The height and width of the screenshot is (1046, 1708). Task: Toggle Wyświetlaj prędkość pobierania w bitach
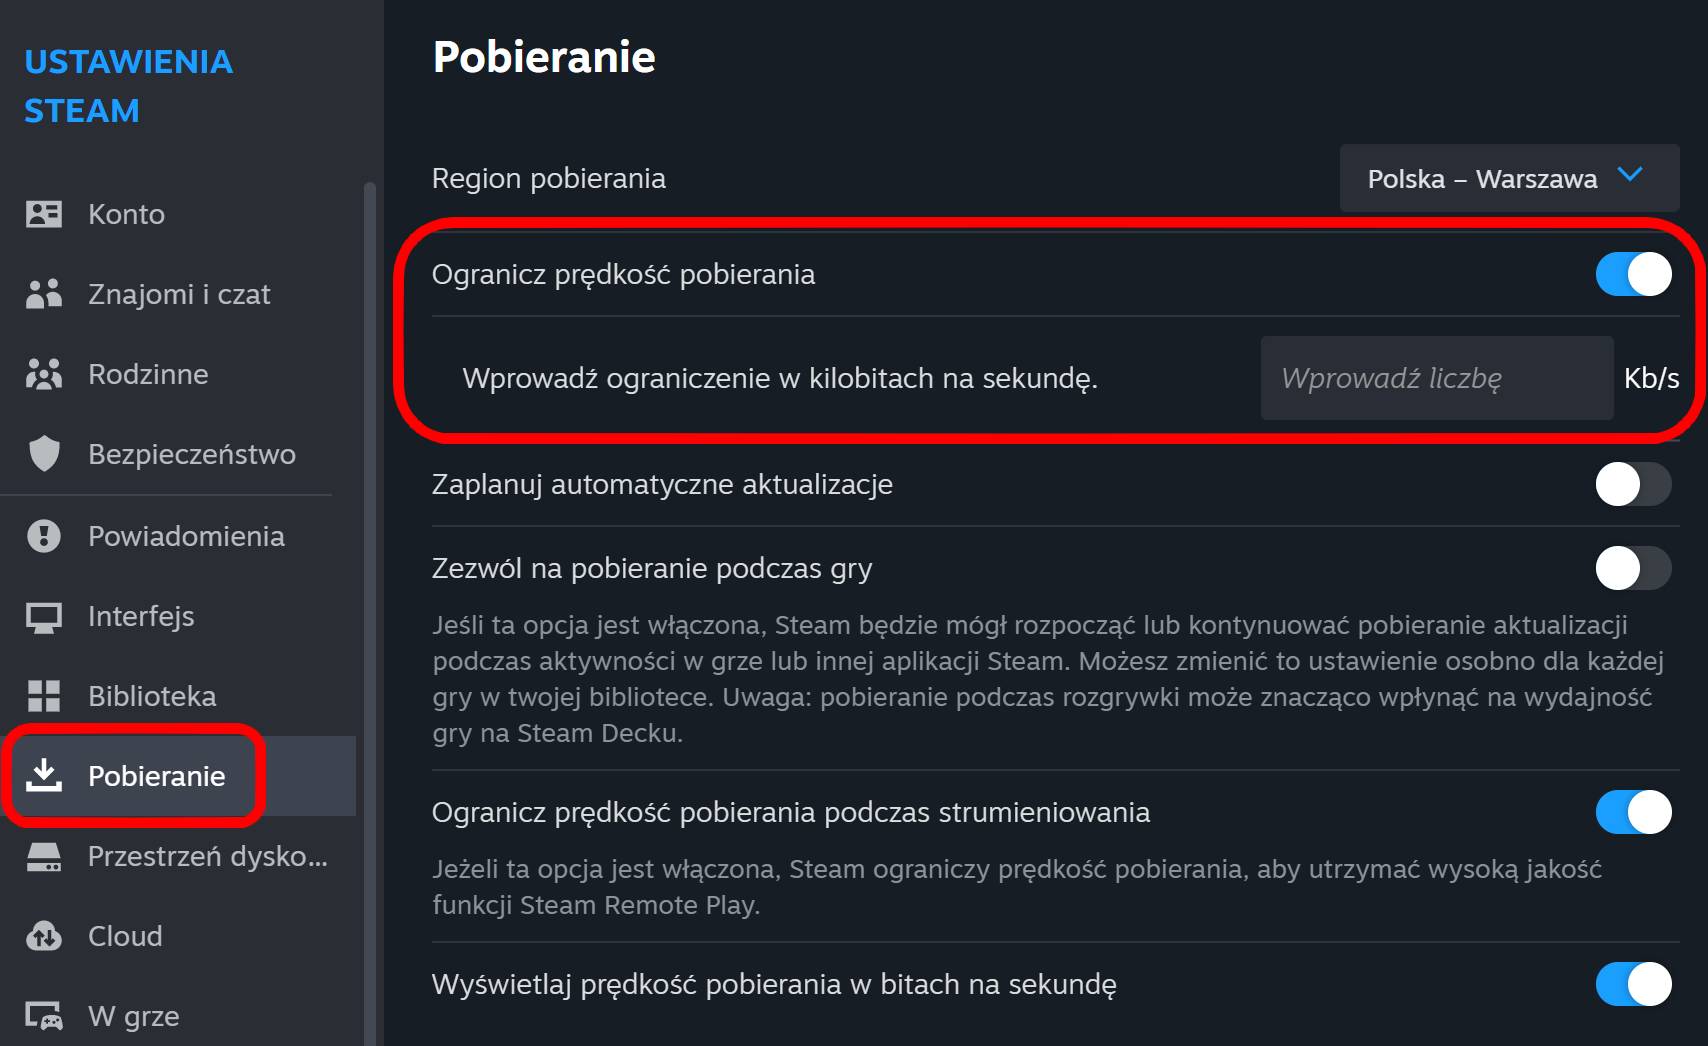[x=1633, y=984]
